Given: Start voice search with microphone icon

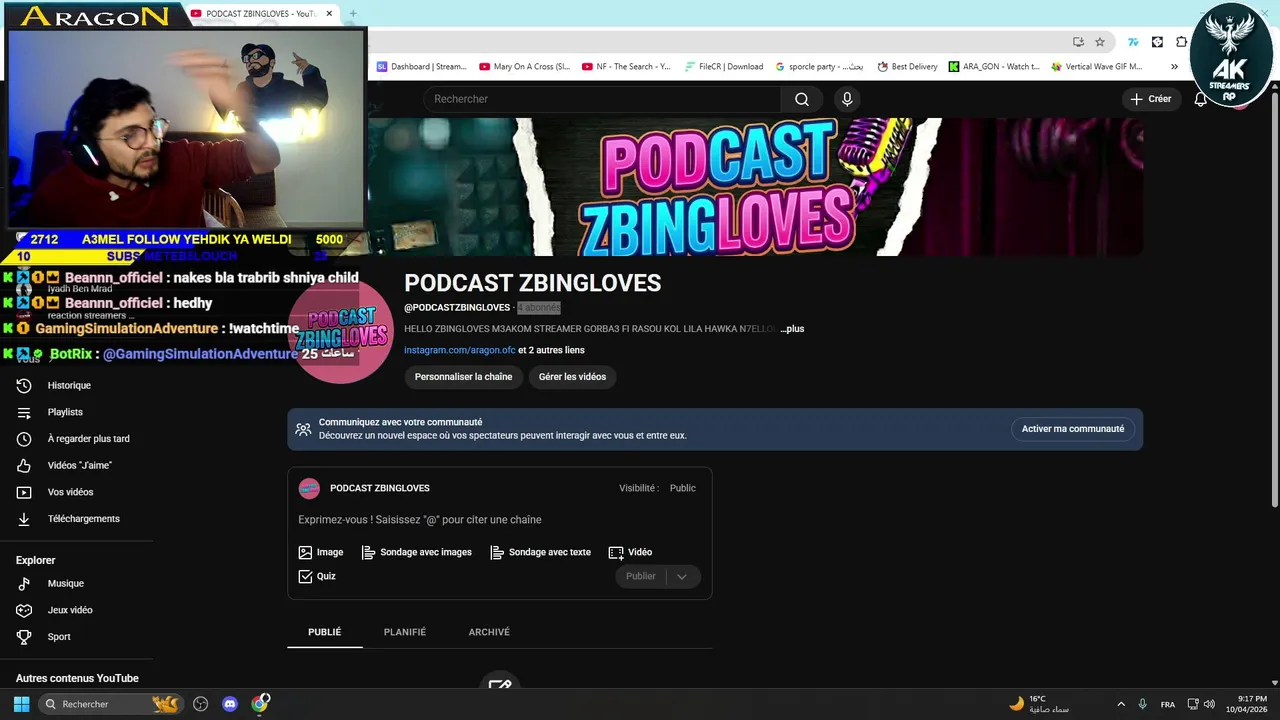Looking at the screenshot, I should [847, 99].
